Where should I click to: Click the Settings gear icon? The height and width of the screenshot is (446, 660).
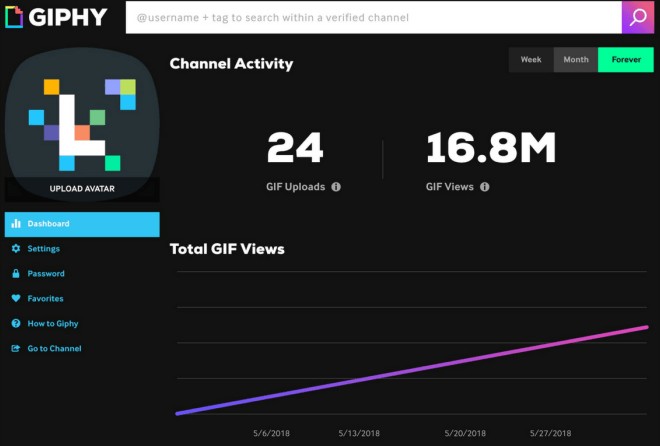[x=16, y=249]
